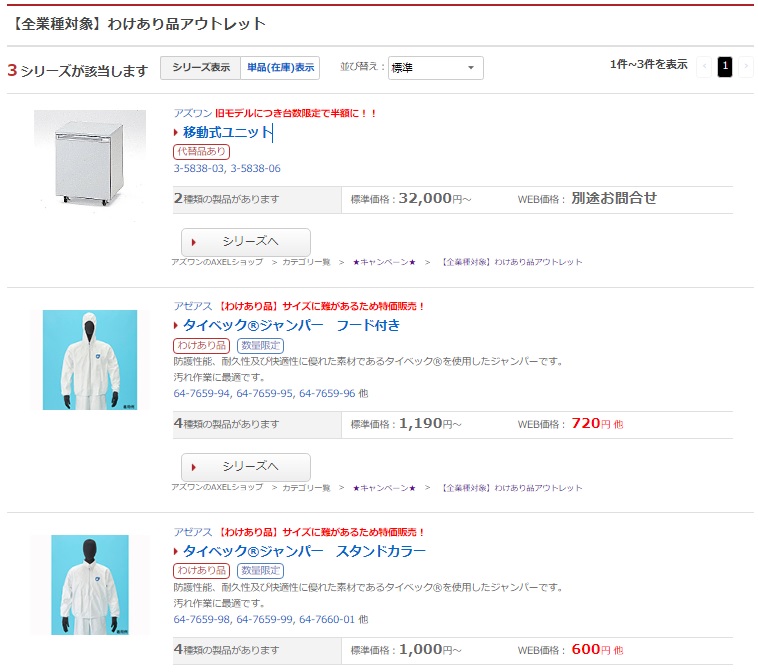Open タイベック®ジャンパー フード付き link

click(x=292, y=325)
